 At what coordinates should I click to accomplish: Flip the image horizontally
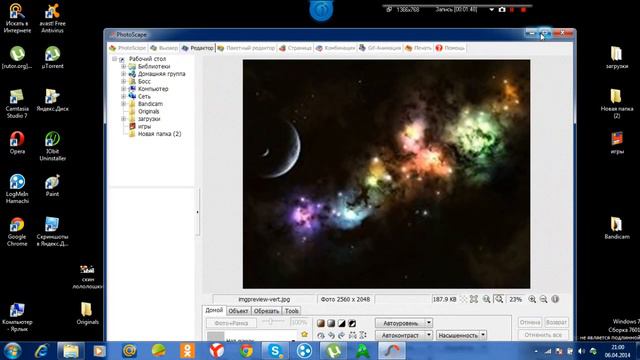point(352,335)
